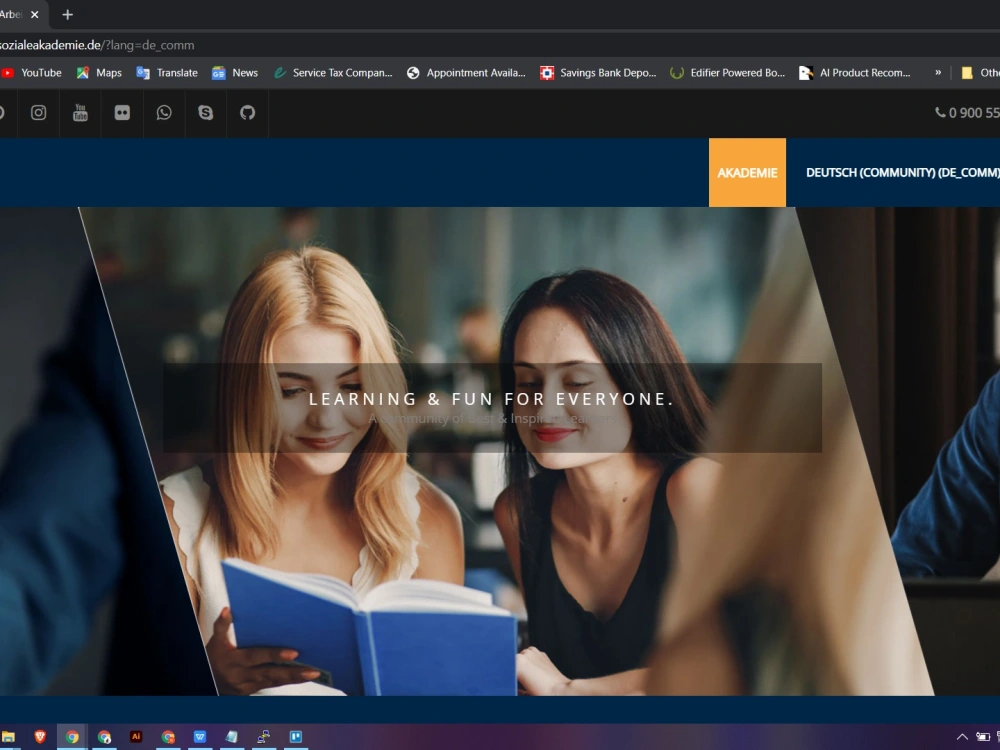The height and width of the screenshot is (750, 1000).
Task: Open the Skype social icon
Action: tap(205, 113)
